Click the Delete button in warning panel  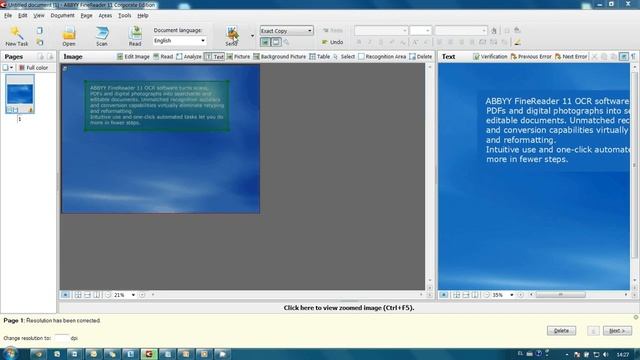pyautogui.click(x=561, y=331)
